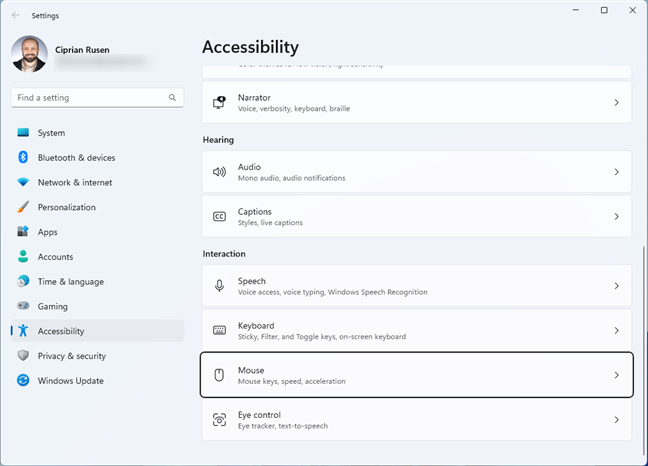Click 'Voice, verbosity, keyboard, braille' text
This screenshot has width=648, height=466.
click(x=294, y=109)
